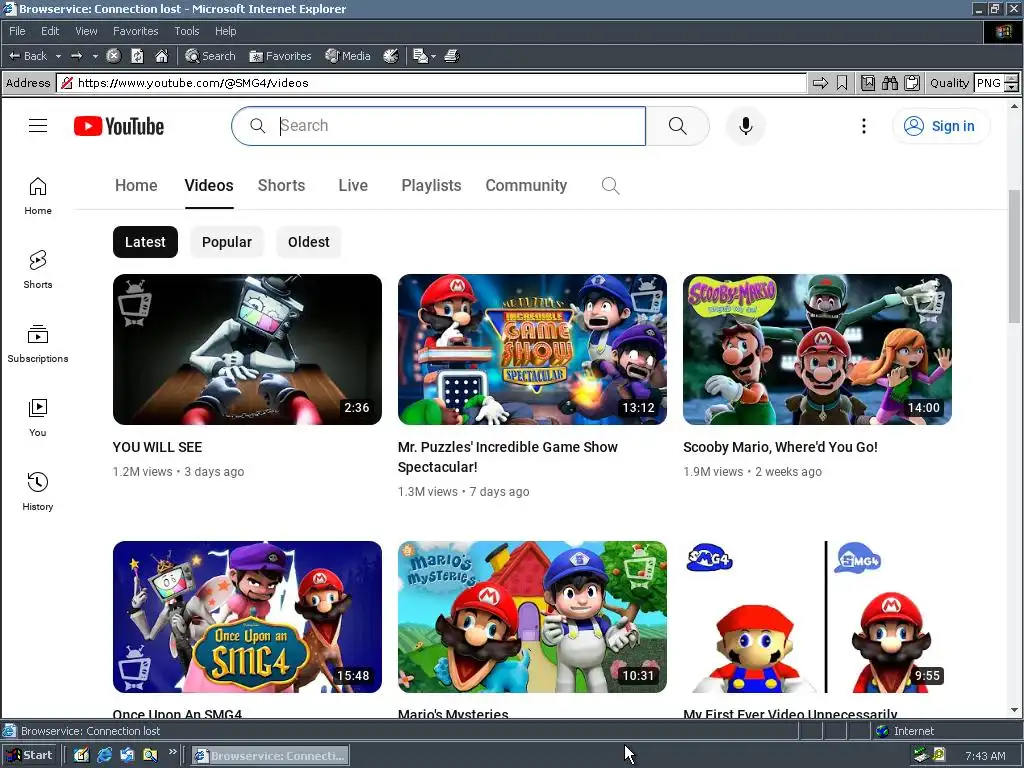This screenshot has width=1024, height=768.
Task: Open the Tools menu
Action: 187,31
